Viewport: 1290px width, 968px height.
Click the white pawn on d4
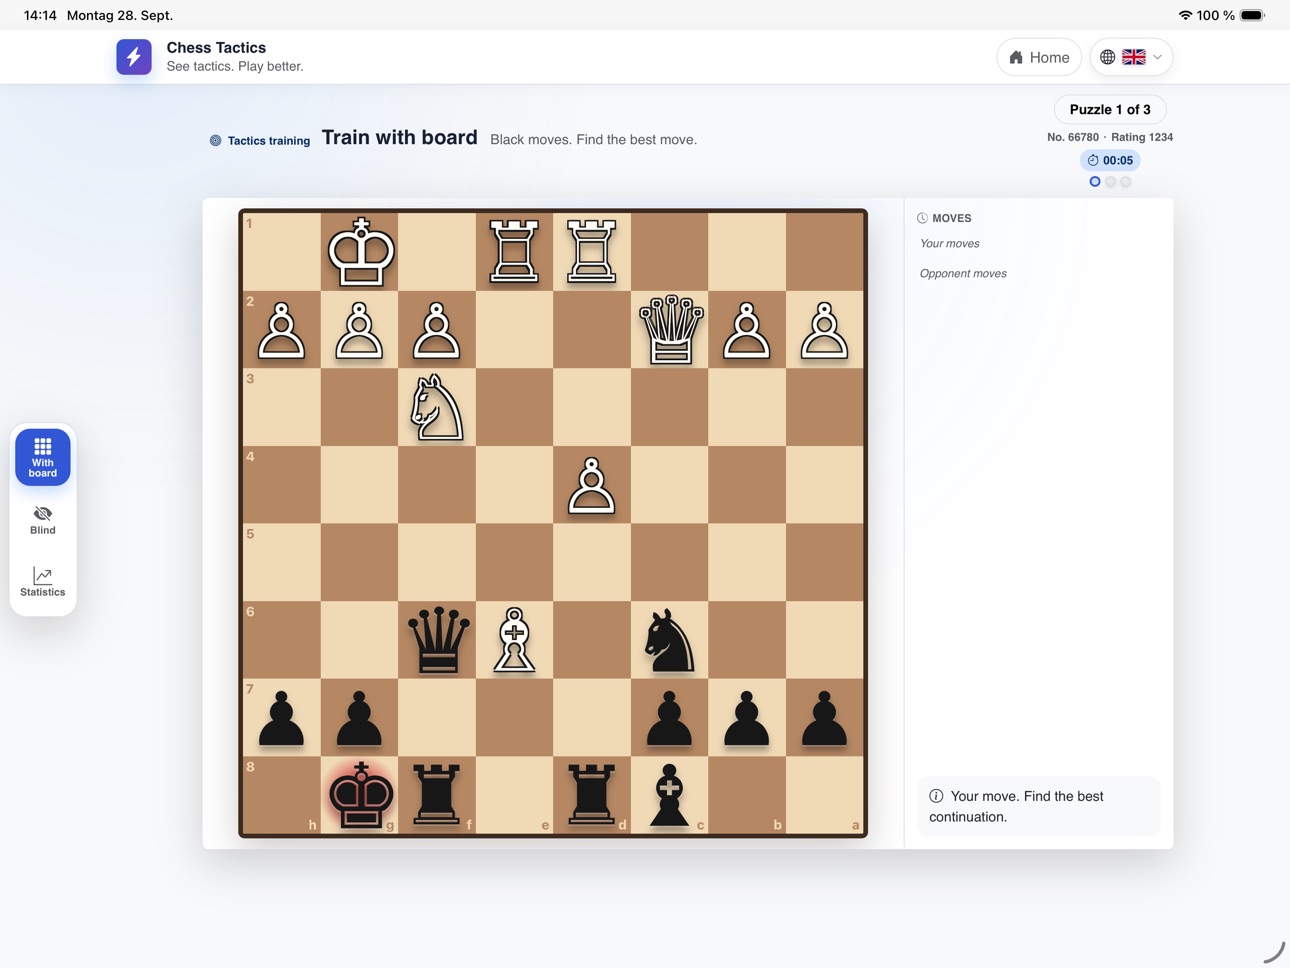click(592, 485)
